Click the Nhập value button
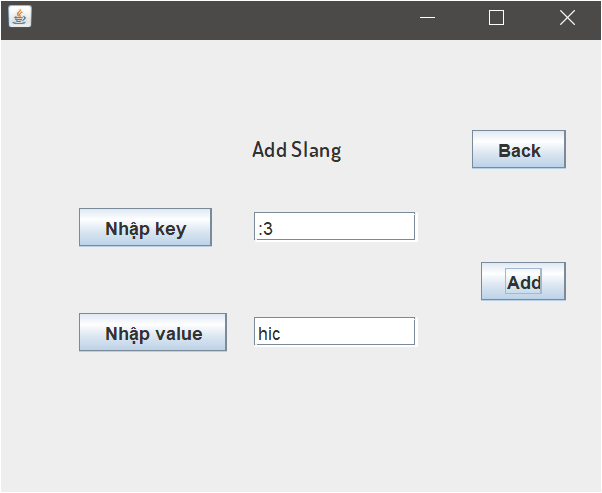 coord(153,333)
